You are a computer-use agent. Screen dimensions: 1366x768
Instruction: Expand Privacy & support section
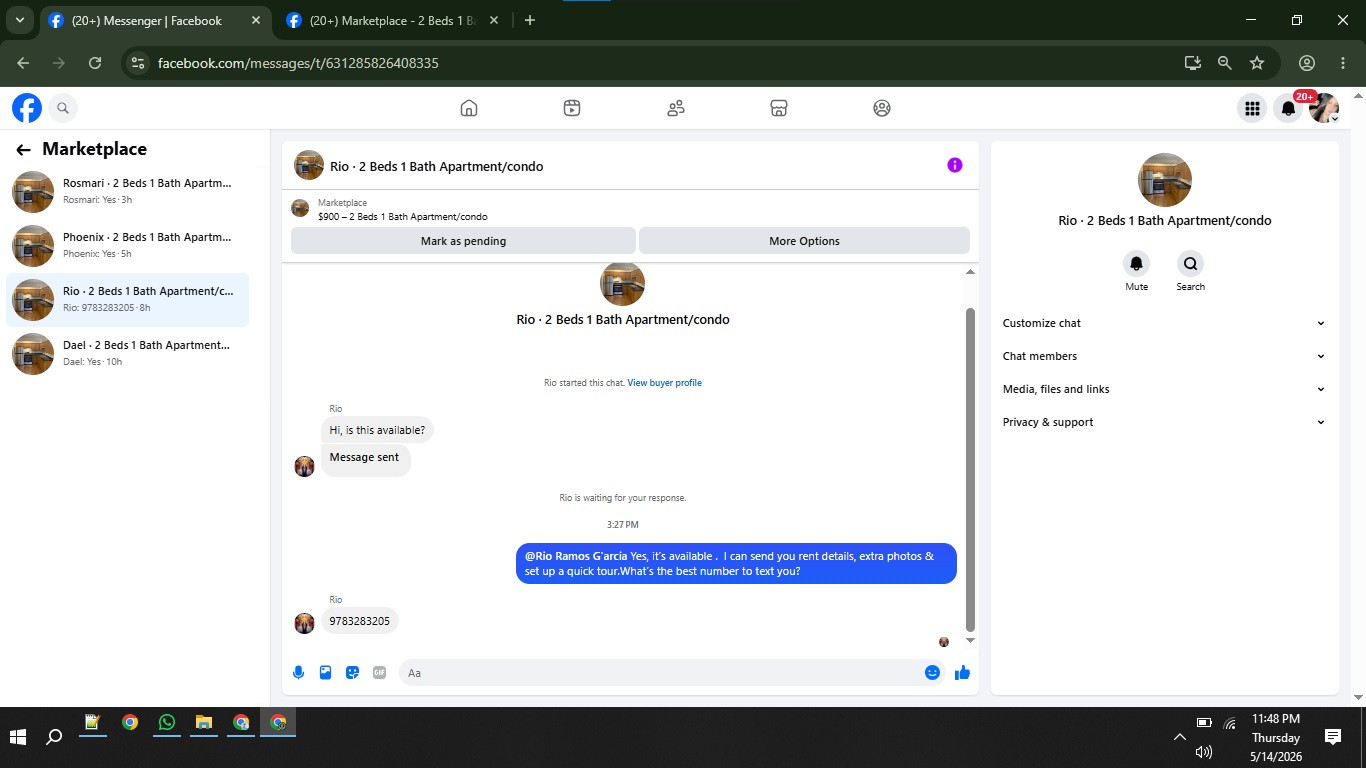click(1164, 422)
